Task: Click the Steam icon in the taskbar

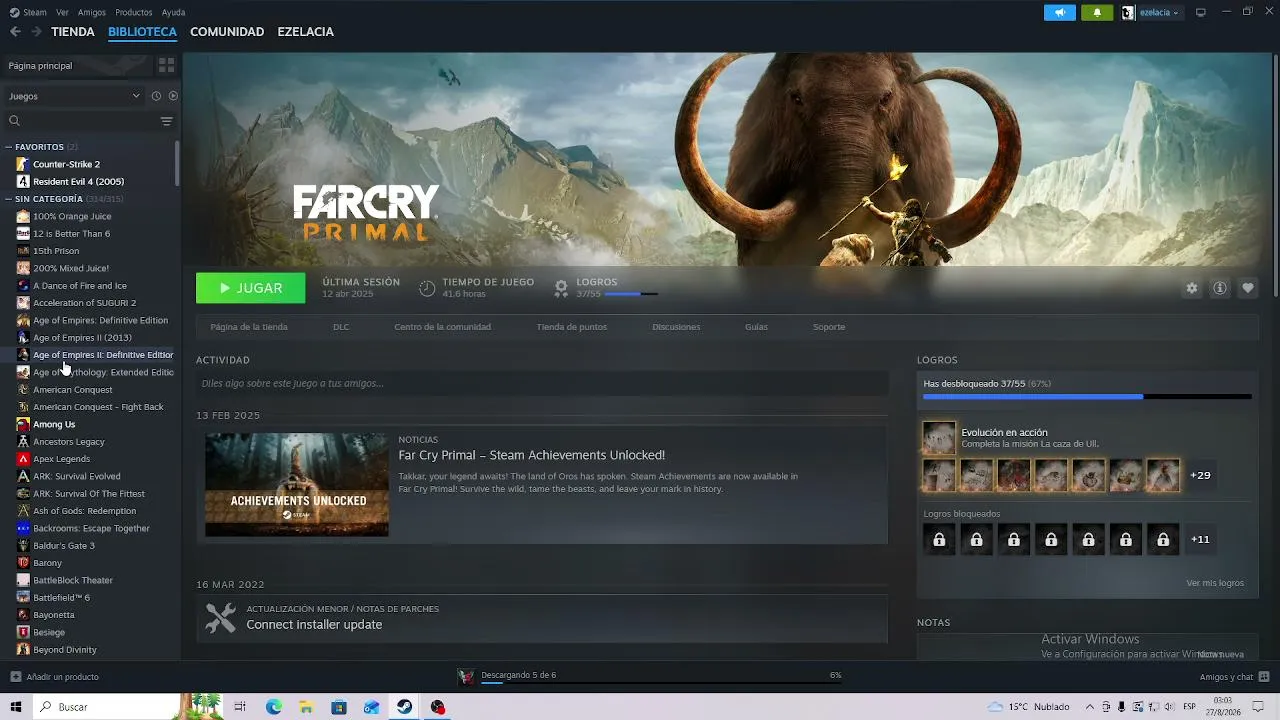Action: pyautogui.click(x=404, y=707)
